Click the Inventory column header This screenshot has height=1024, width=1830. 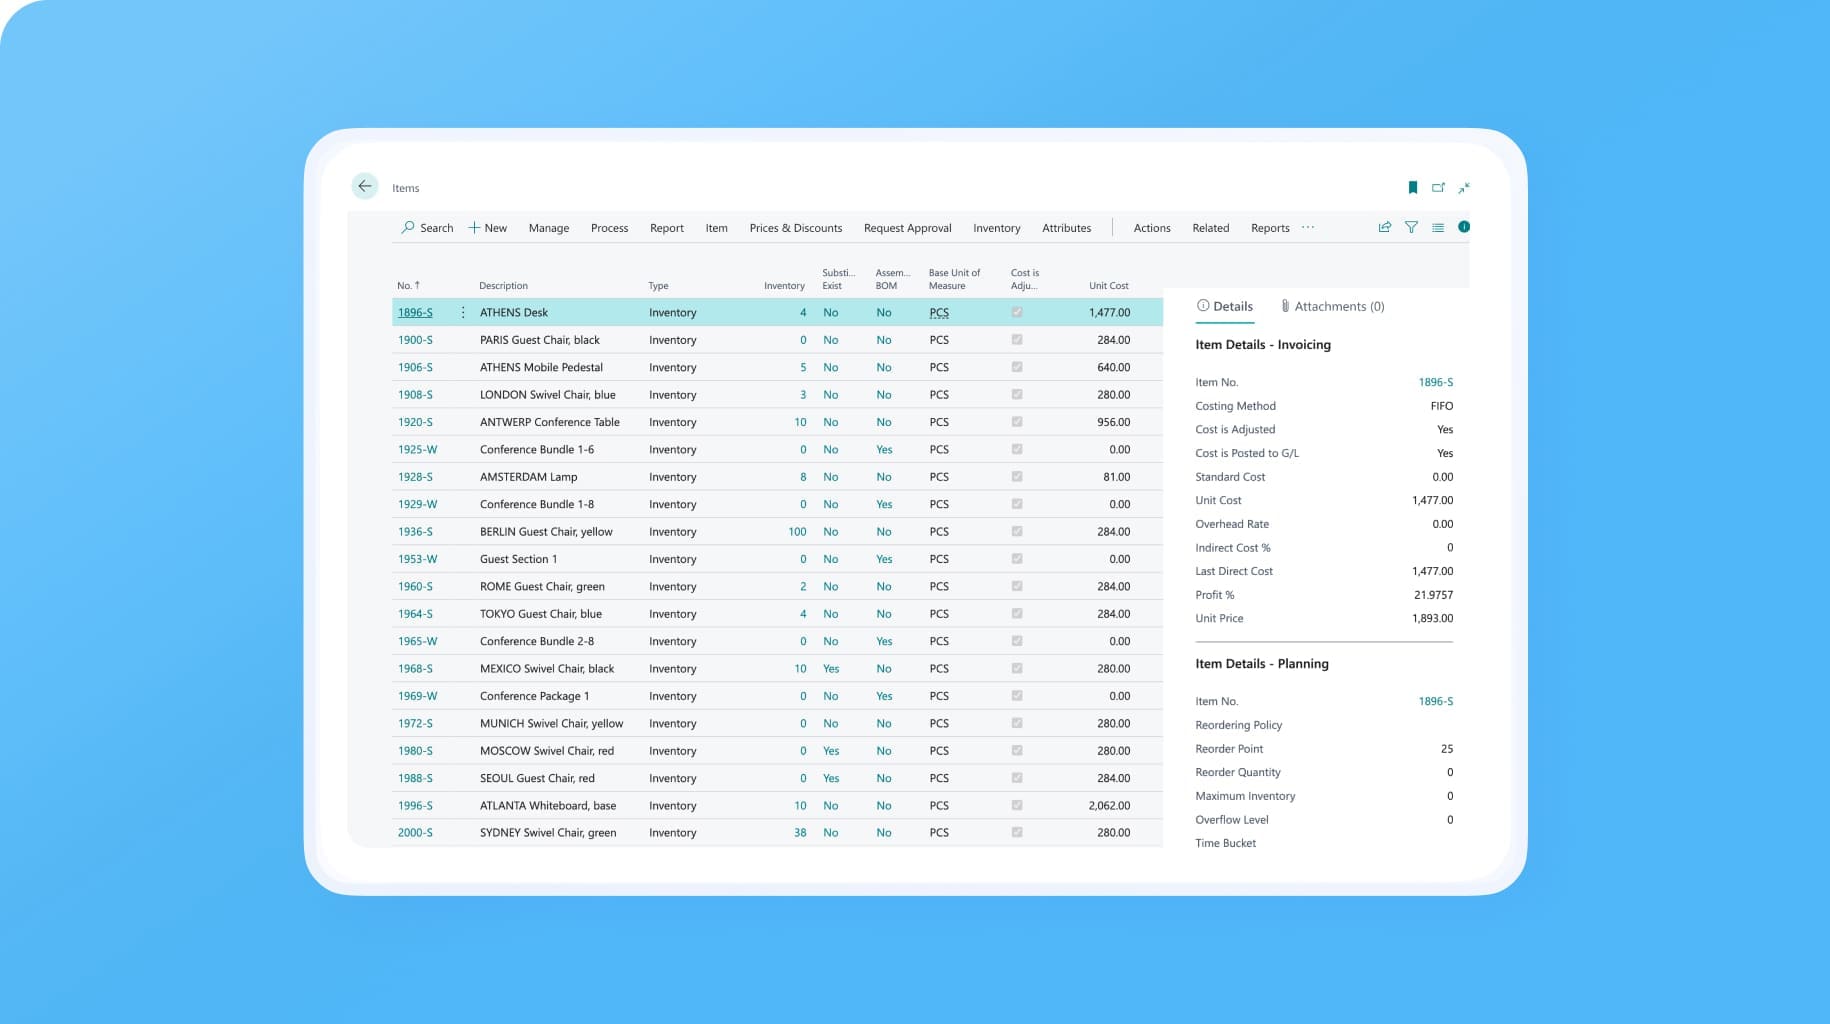pos(784,286)
